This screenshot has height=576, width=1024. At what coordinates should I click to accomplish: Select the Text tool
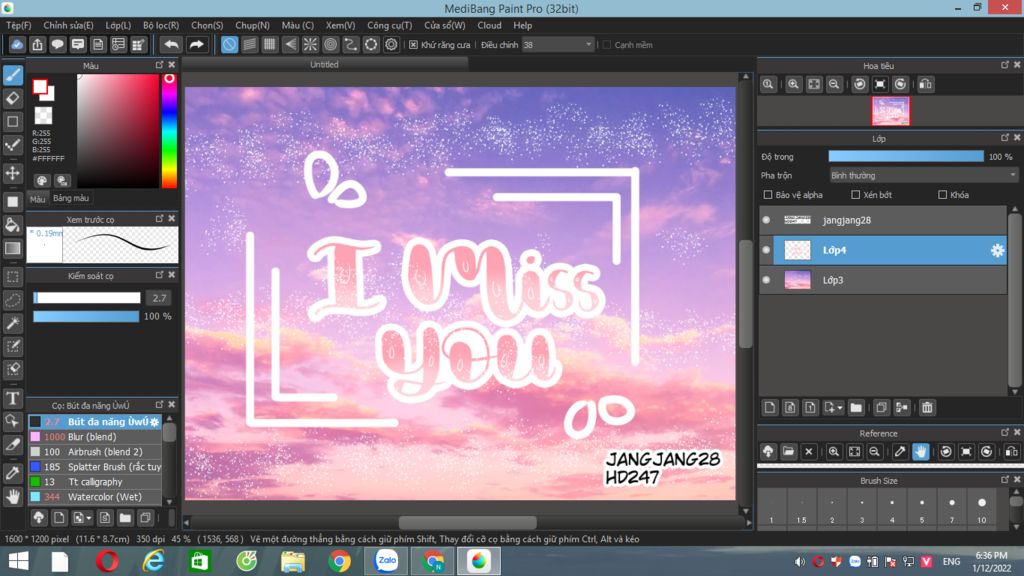[x=13, y=398]
